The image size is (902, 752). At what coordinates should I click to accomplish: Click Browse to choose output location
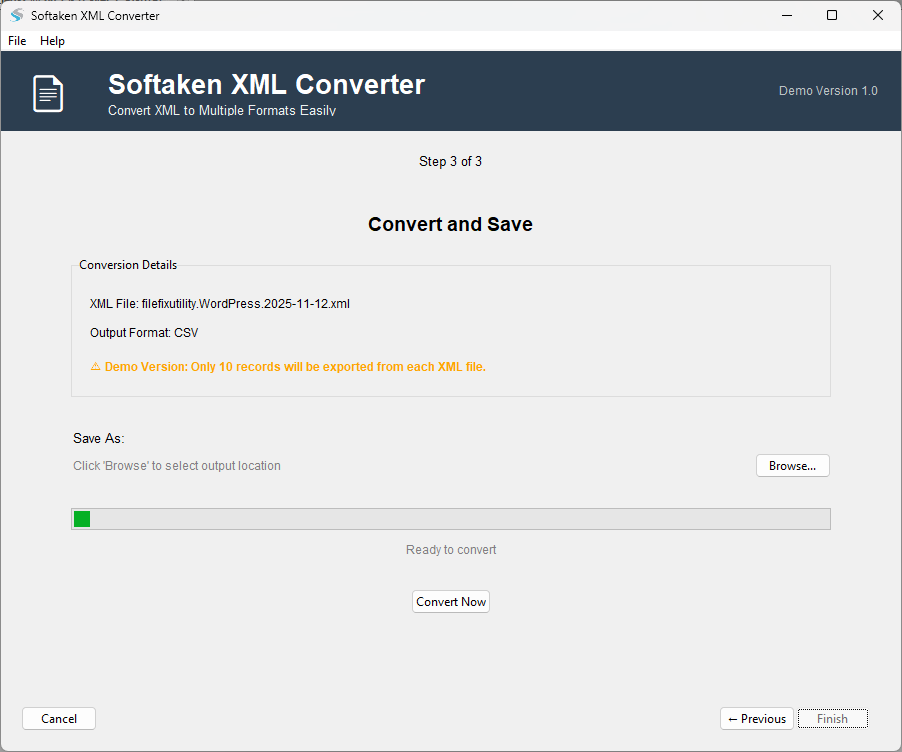pyautogui.click(x=792, y=465)
